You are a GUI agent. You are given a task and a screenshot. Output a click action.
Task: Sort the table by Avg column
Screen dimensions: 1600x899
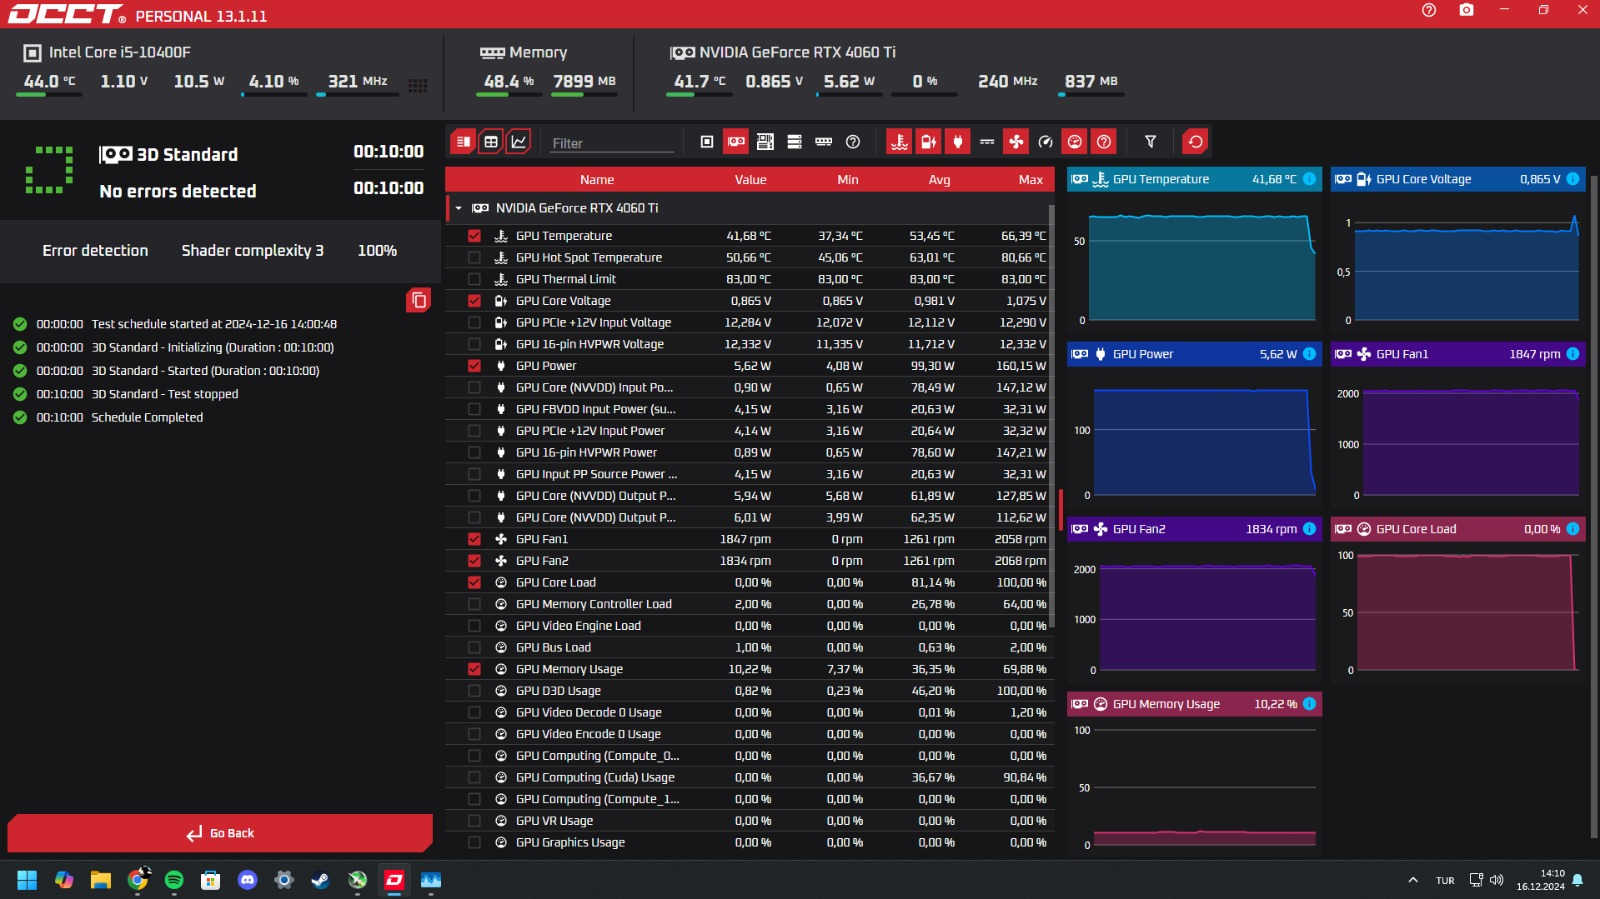click(939, 180)
